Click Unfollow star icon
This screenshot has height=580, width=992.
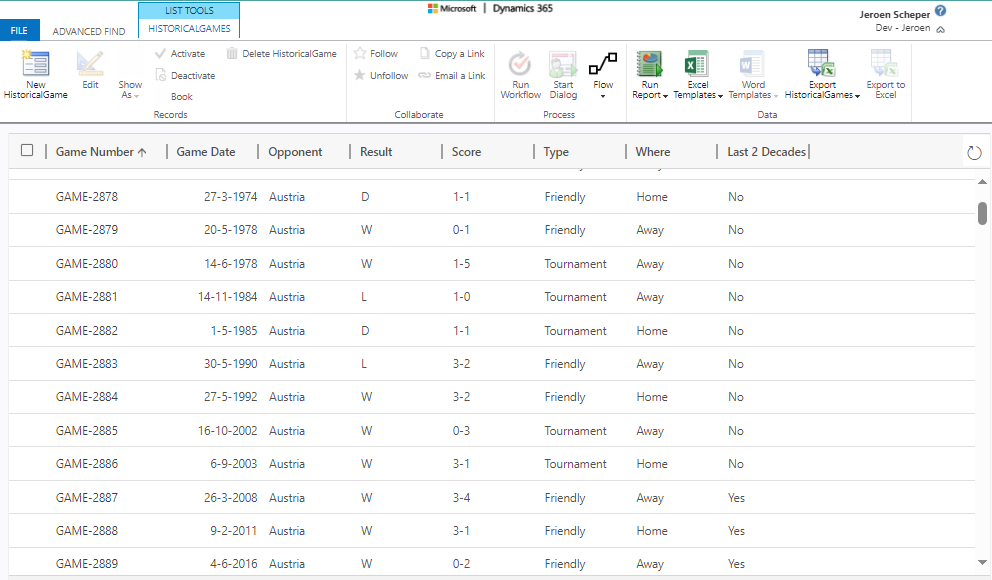(360, 75)
